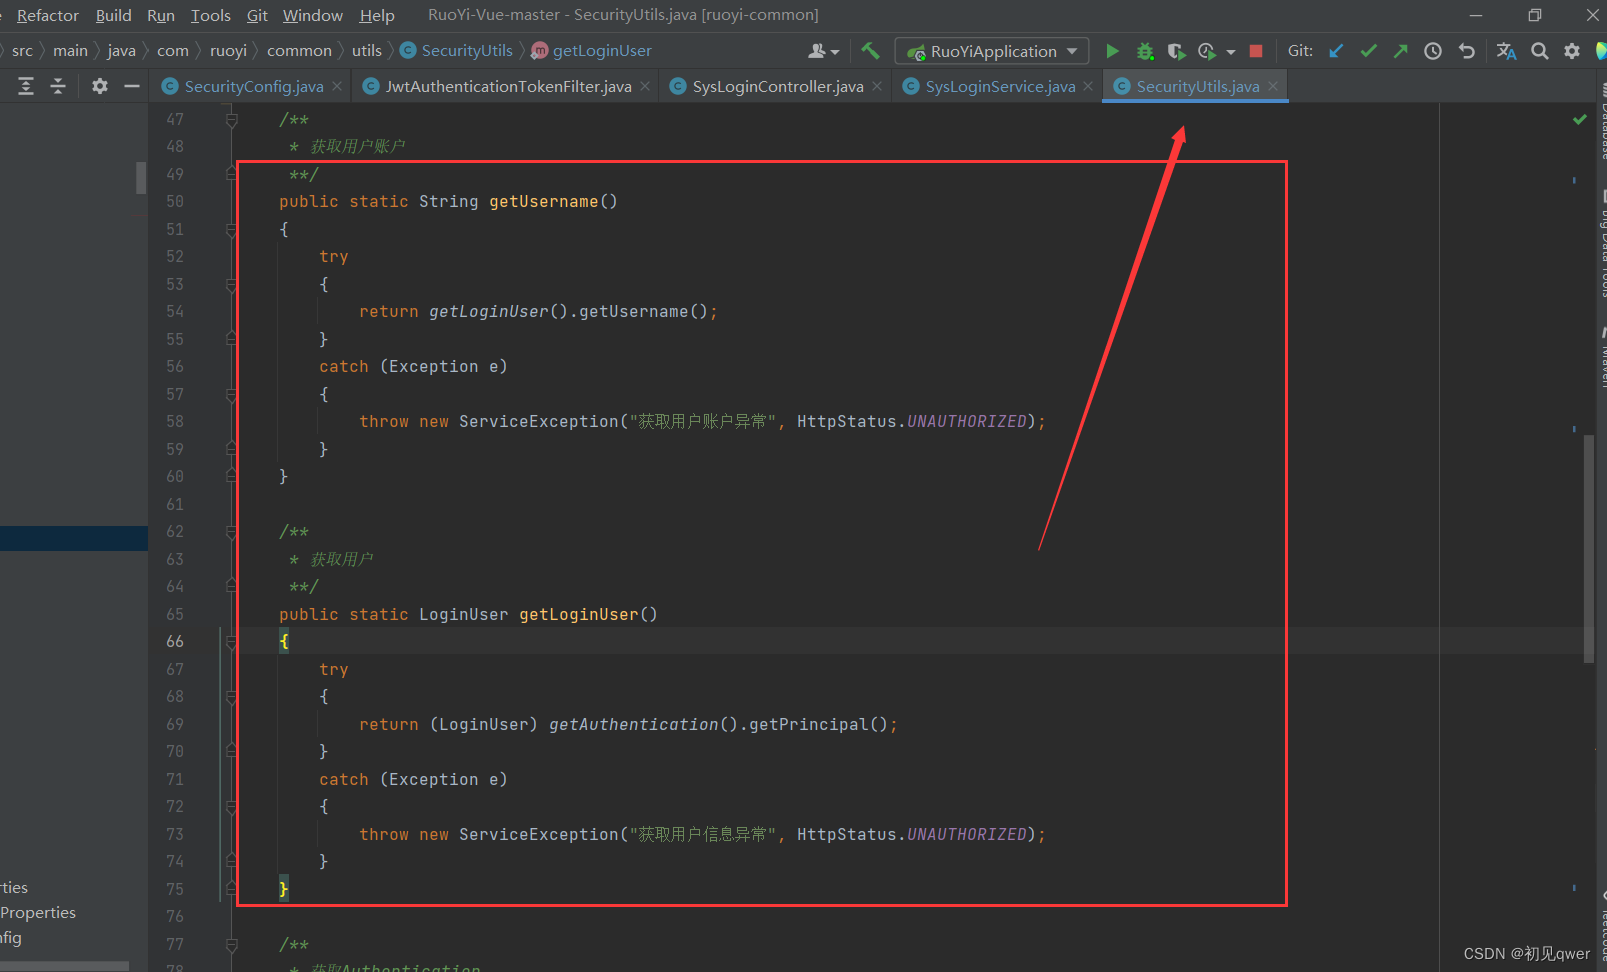Collapse getLoginUser method body at line 66
Viewport: 1607px width, 972px height.
click(x=232, y=642)
